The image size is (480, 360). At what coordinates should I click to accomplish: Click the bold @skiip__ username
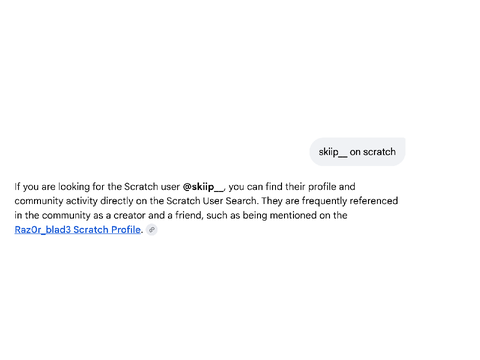coord(203,187)
